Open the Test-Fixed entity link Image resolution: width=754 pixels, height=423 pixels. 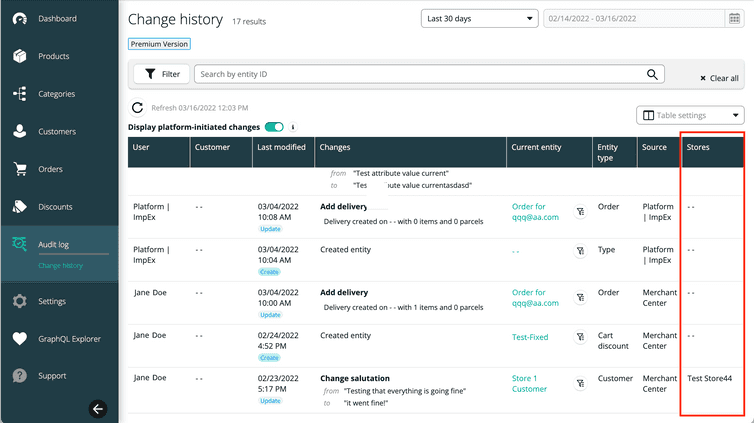tap(530, 338)
